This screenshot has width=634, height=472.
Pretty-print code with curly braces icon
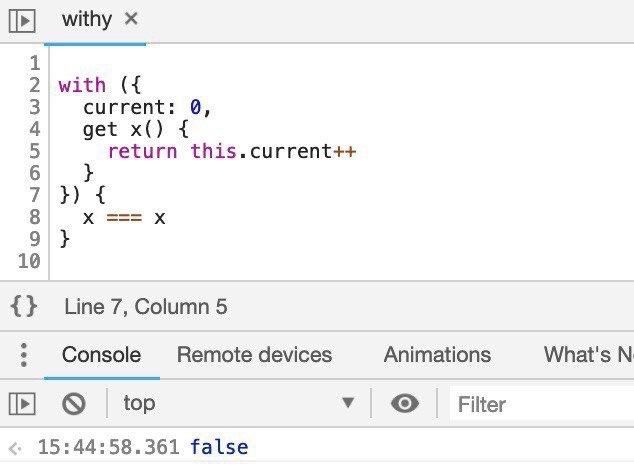23,306
